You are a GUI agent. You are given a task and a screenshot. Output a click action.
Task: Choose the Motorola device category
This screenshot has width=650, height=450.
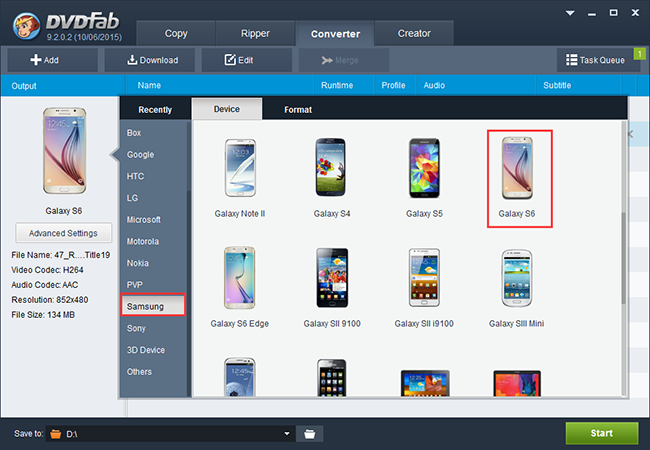[x=153, y=241]
